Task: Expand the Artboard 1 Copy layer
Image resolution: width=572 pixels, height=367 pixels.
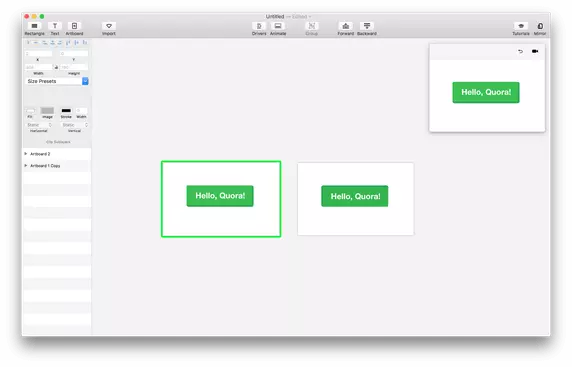Action: (26, 166)
